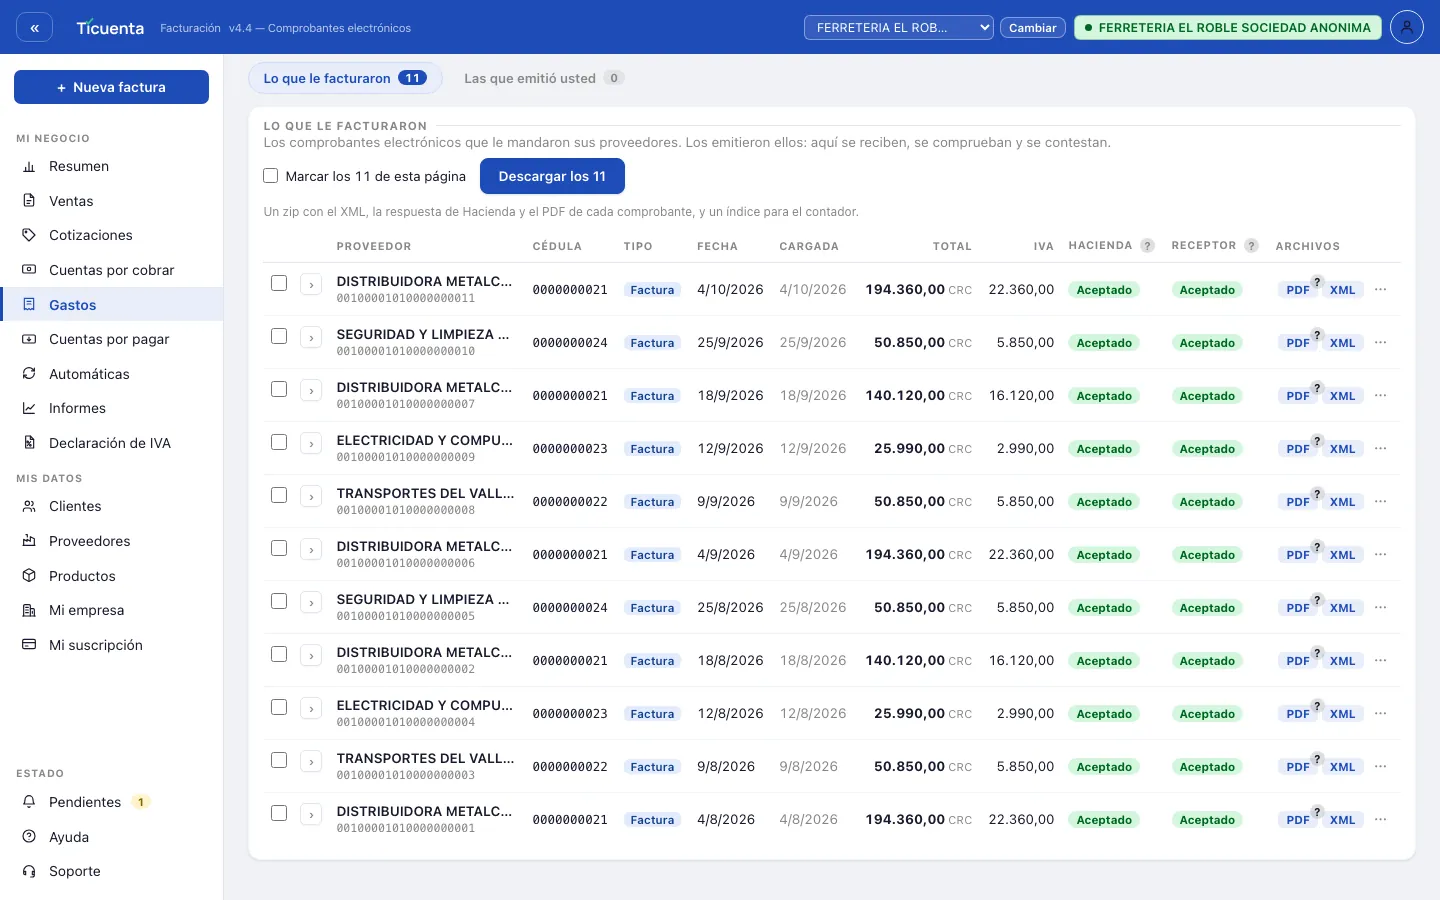
Task: Click the FERRETERIA EL ROBLE SOCIEDAD ANONIMA badge
Action: point(1228,28)
